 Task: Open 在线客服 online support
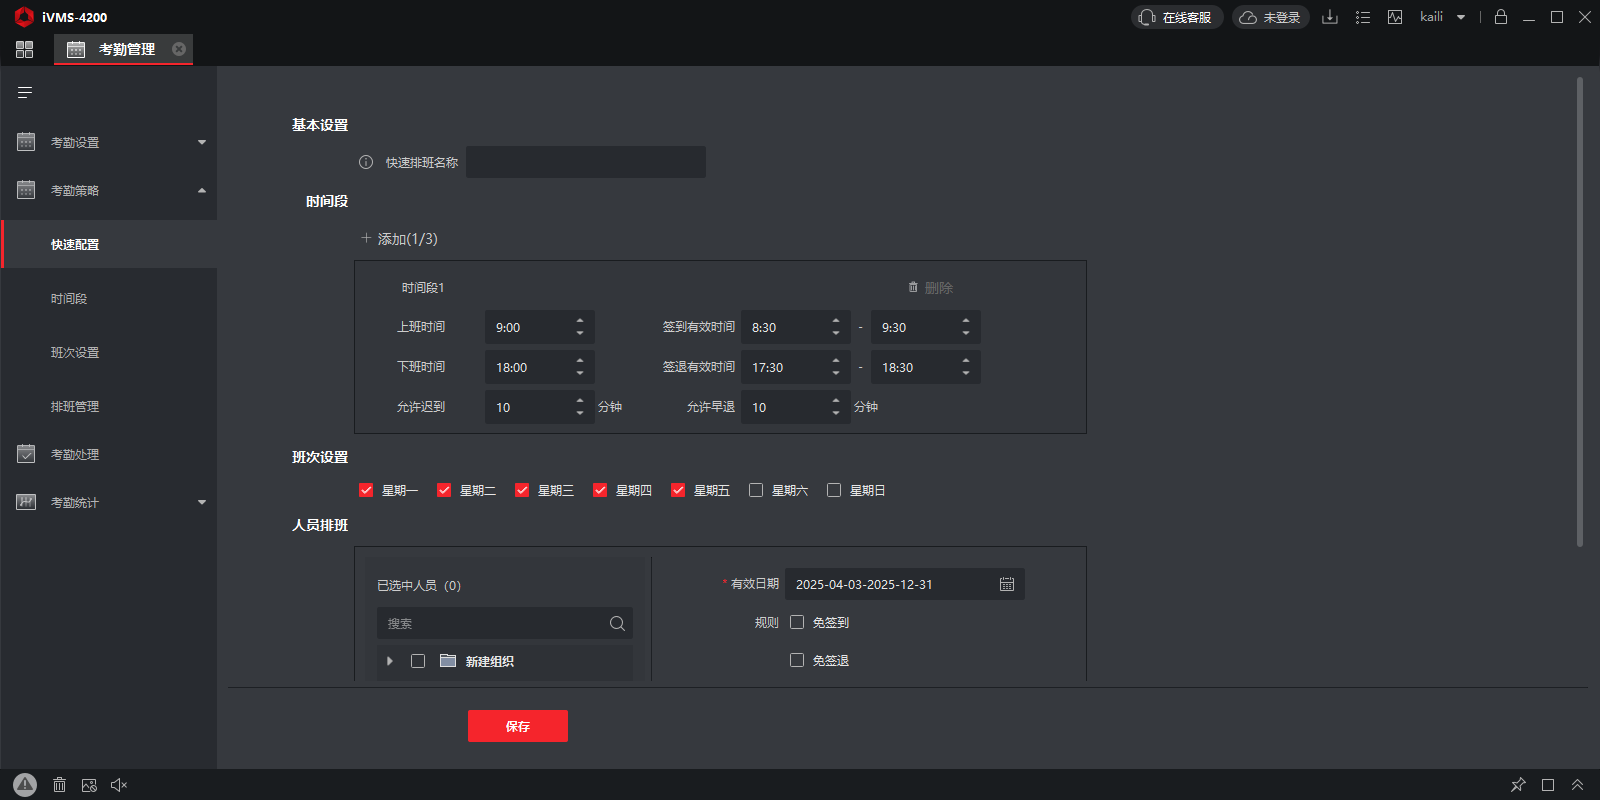coord(1177,17)
